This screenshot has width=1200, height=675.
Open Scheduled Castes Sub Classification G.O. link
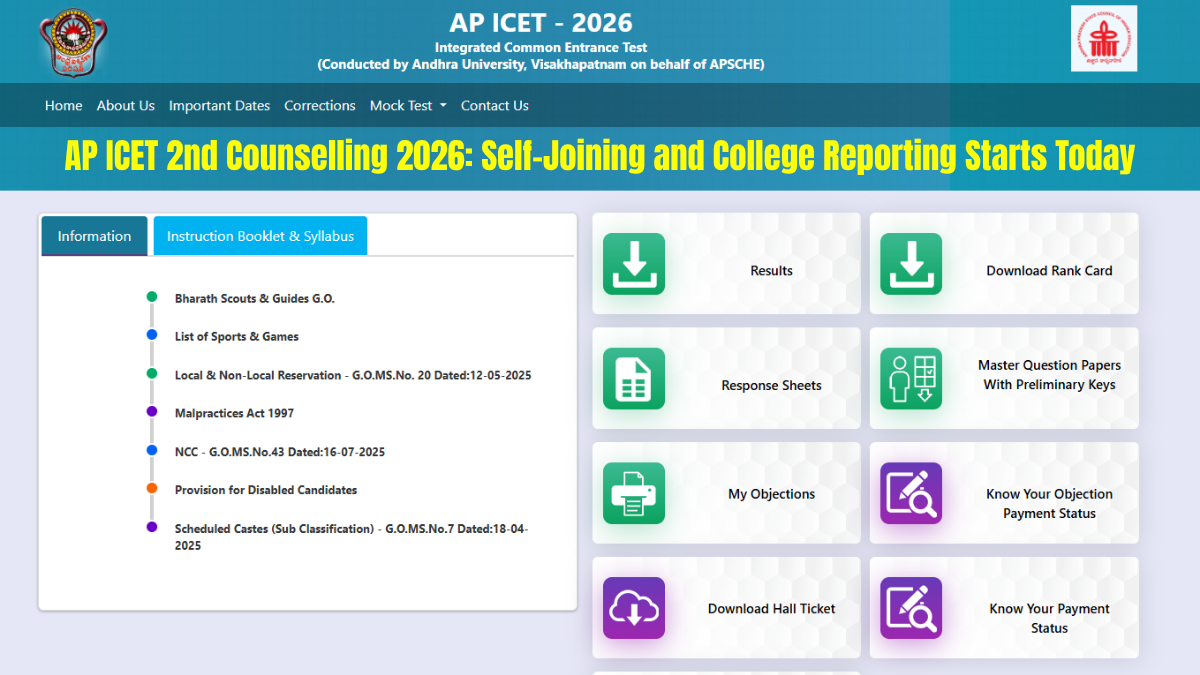click(x=351, y=537)
